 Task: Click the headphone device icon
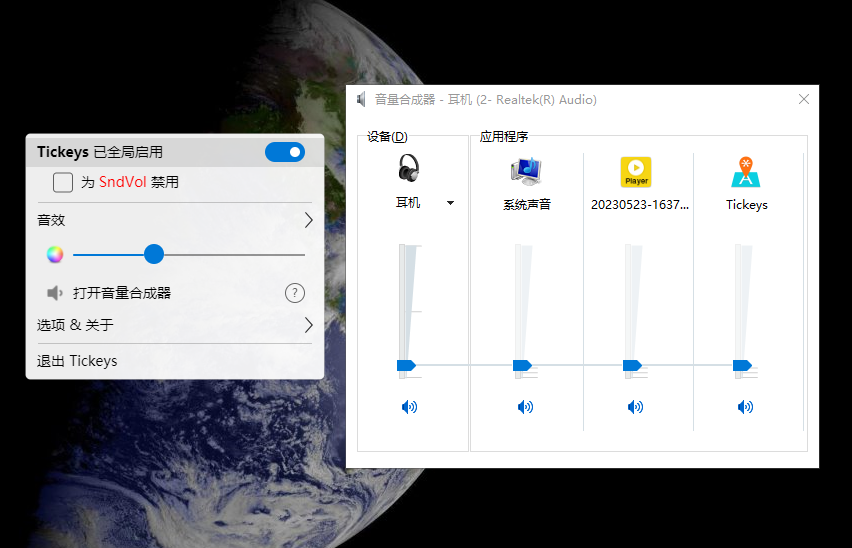(409, 168)
